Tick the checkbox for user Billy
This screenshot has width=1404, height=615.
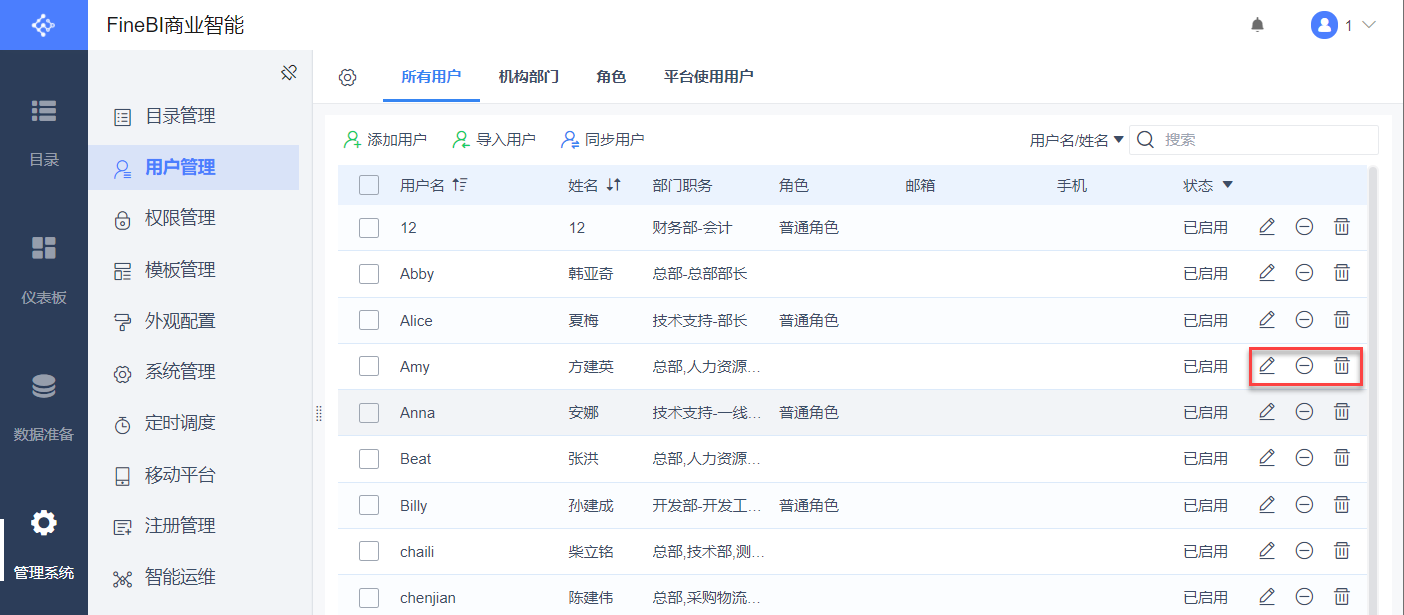pos(369,505)
